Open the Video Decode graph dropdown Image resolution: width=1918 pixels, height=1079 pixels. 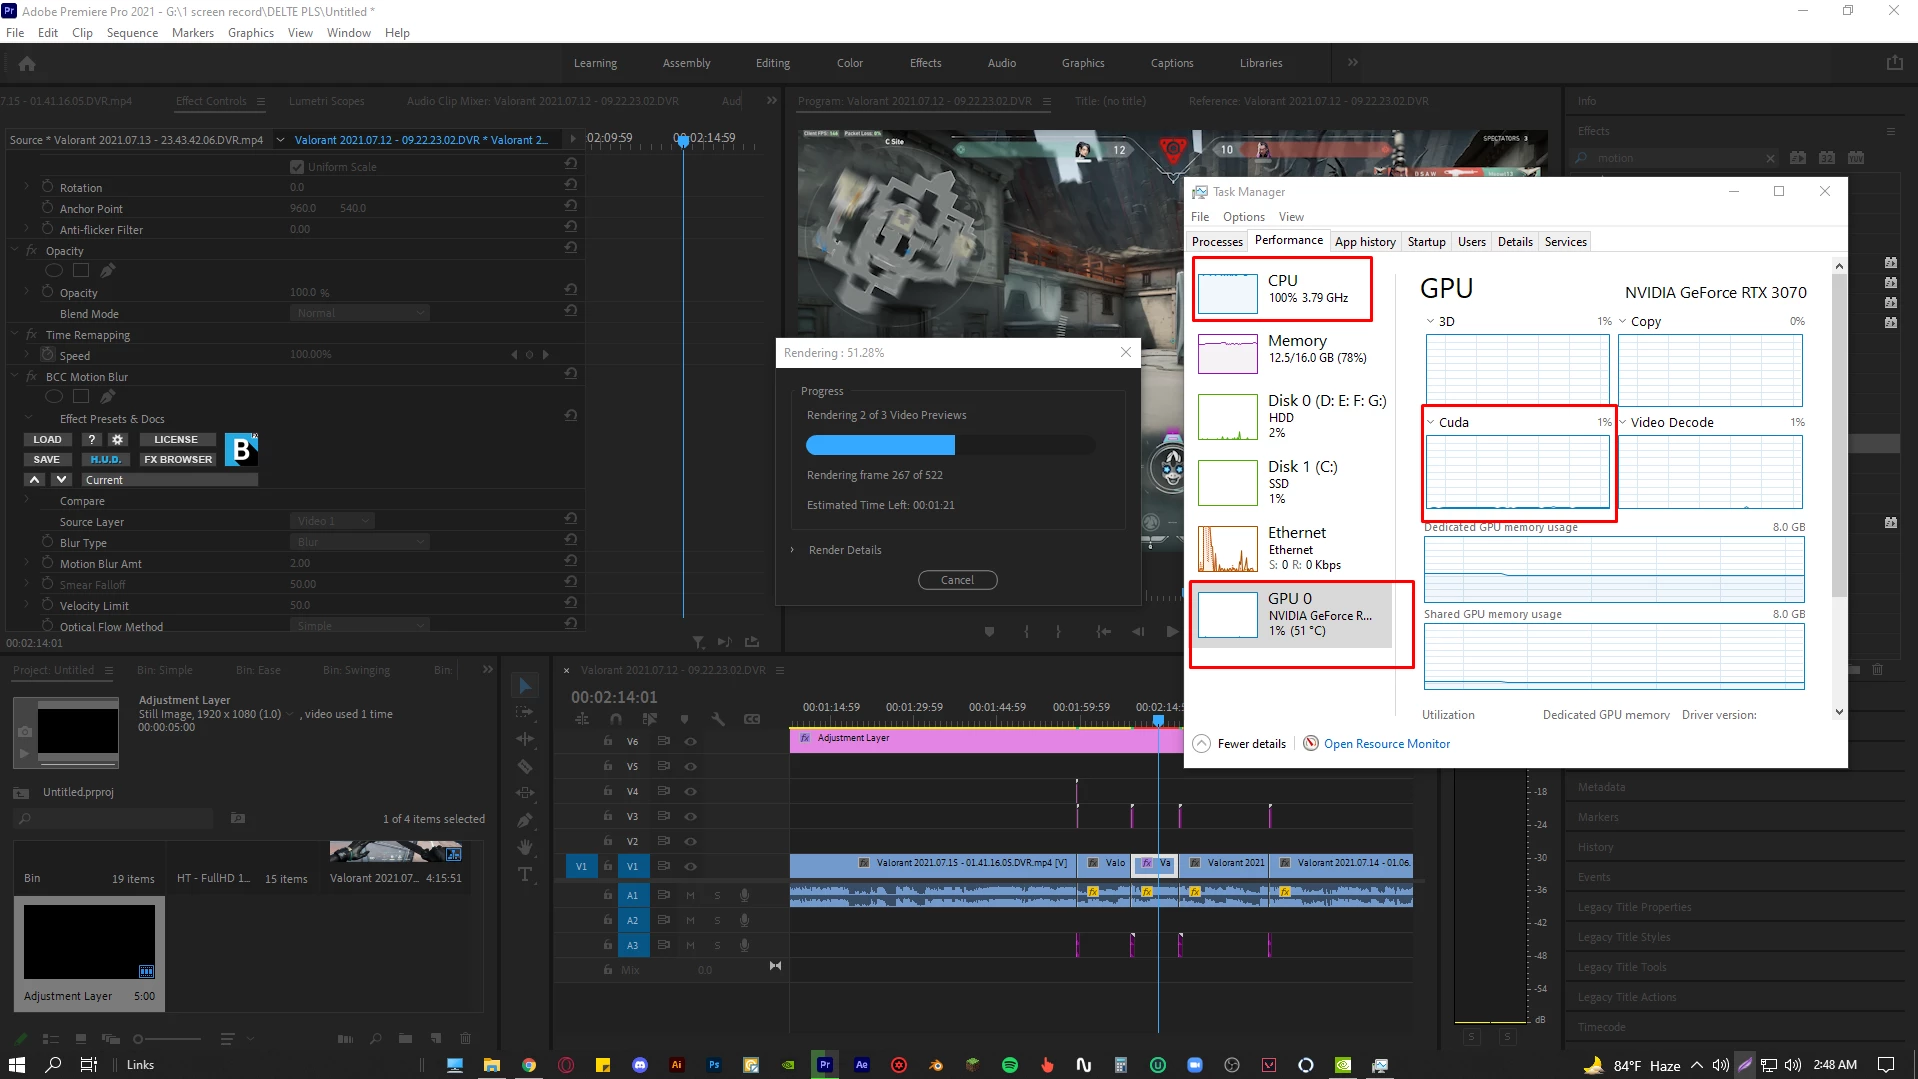tap(1623, 422)
